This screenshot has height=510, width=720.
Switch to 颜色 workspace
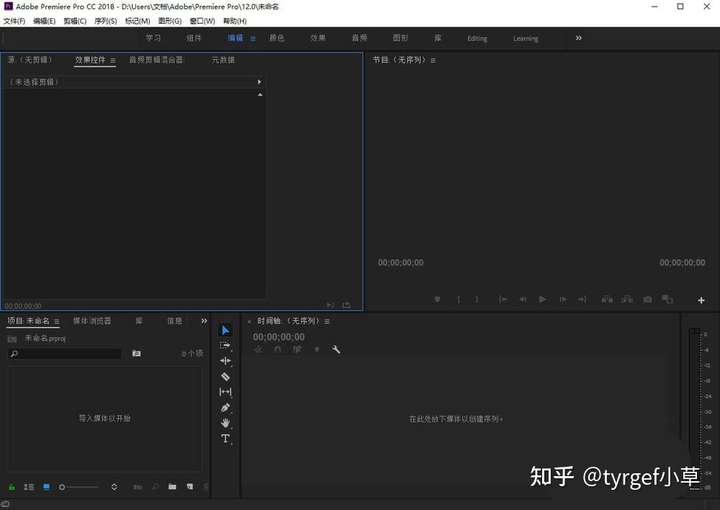tap(276, 38)
